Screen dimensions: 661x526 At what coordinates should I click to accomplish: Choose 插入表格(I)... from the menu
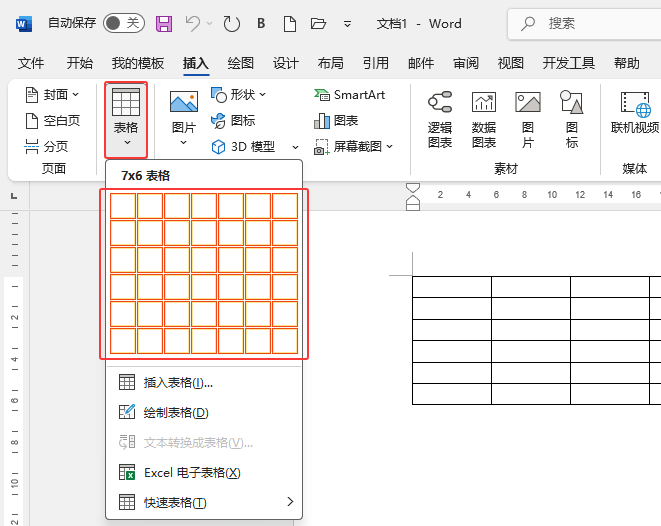coord(204,383)
